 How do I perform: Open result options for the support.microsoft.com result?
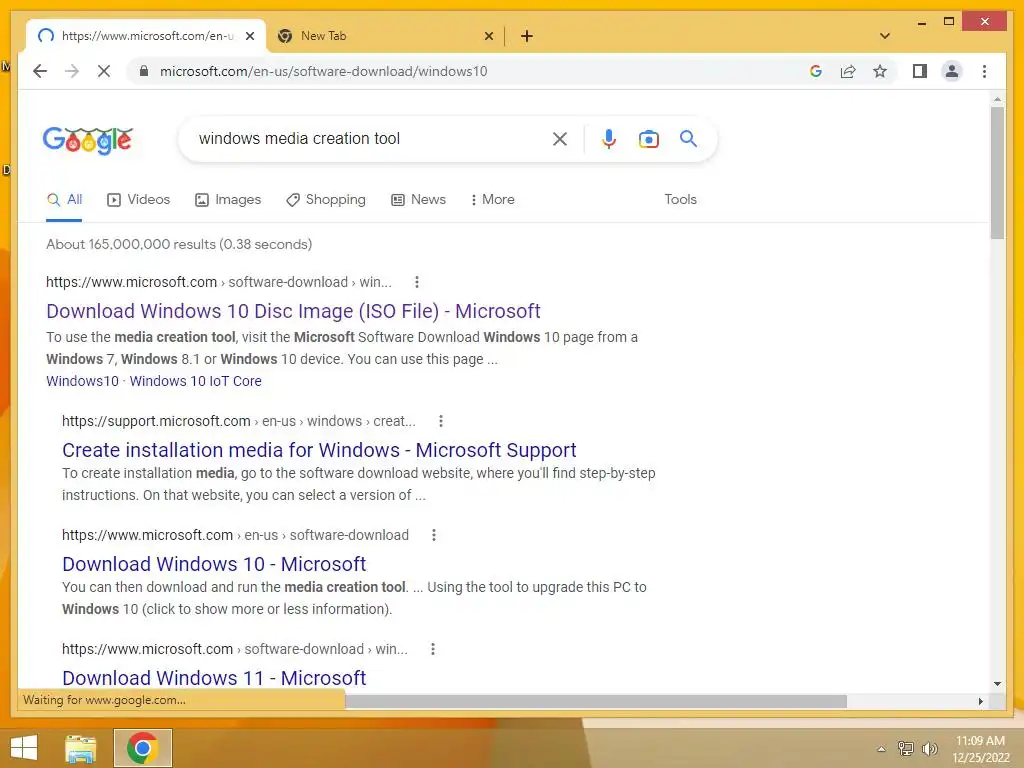coord(441,421)
